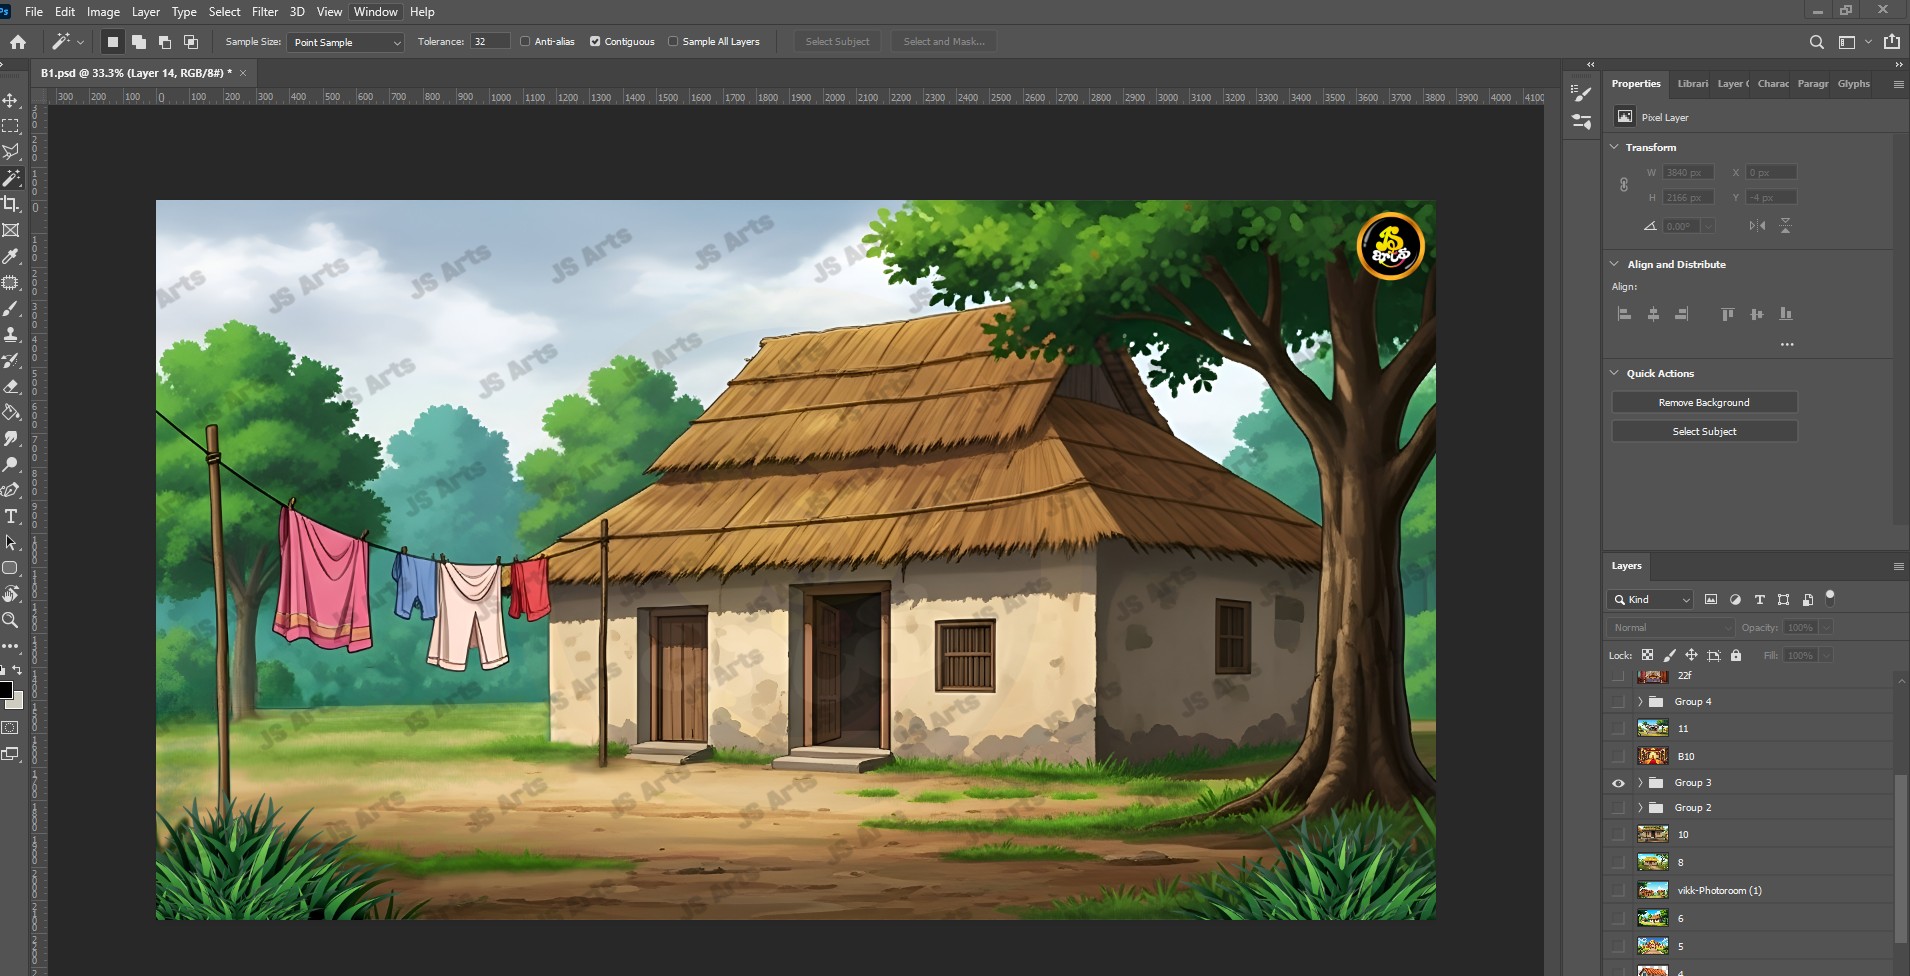Hide Group 3 using its eye icon
The width and height of the screenshot is (1910, 976).
(x=1618, y=783)
